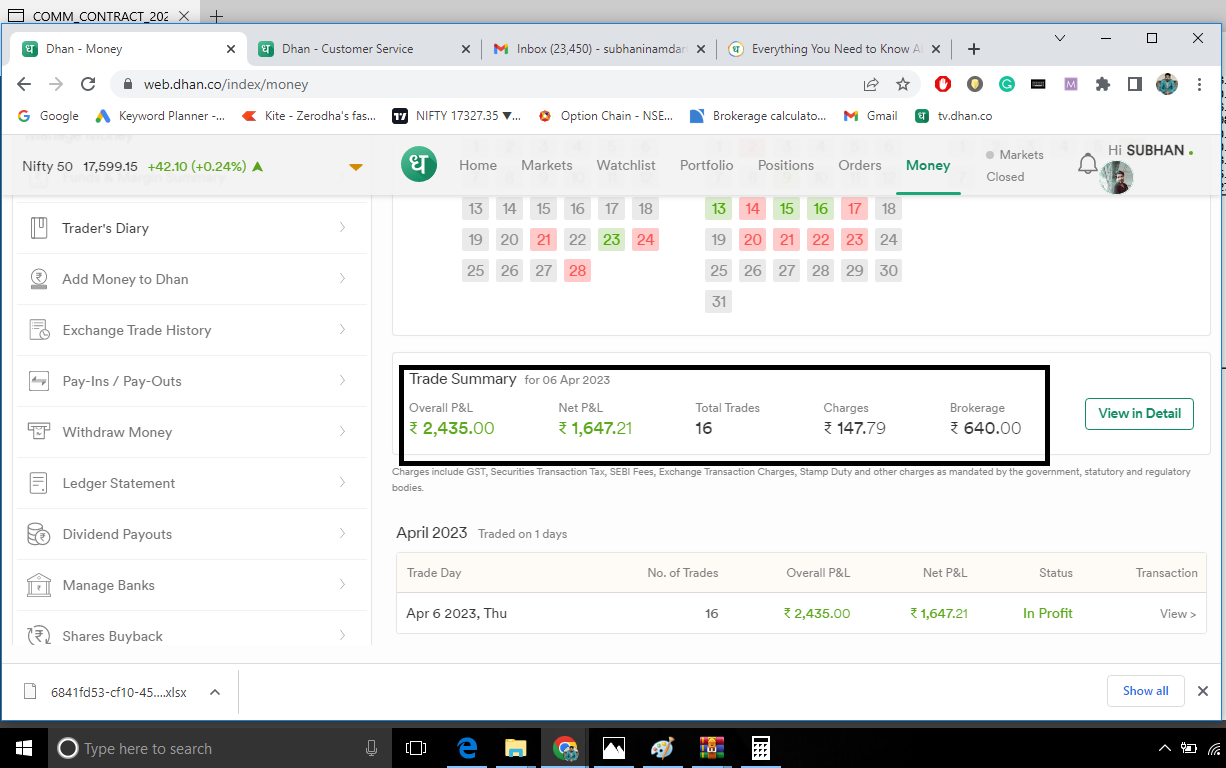Expand Exchange Trade History chevron
The width and height of the screenshot is (1226, 768).
coord(343,330)
